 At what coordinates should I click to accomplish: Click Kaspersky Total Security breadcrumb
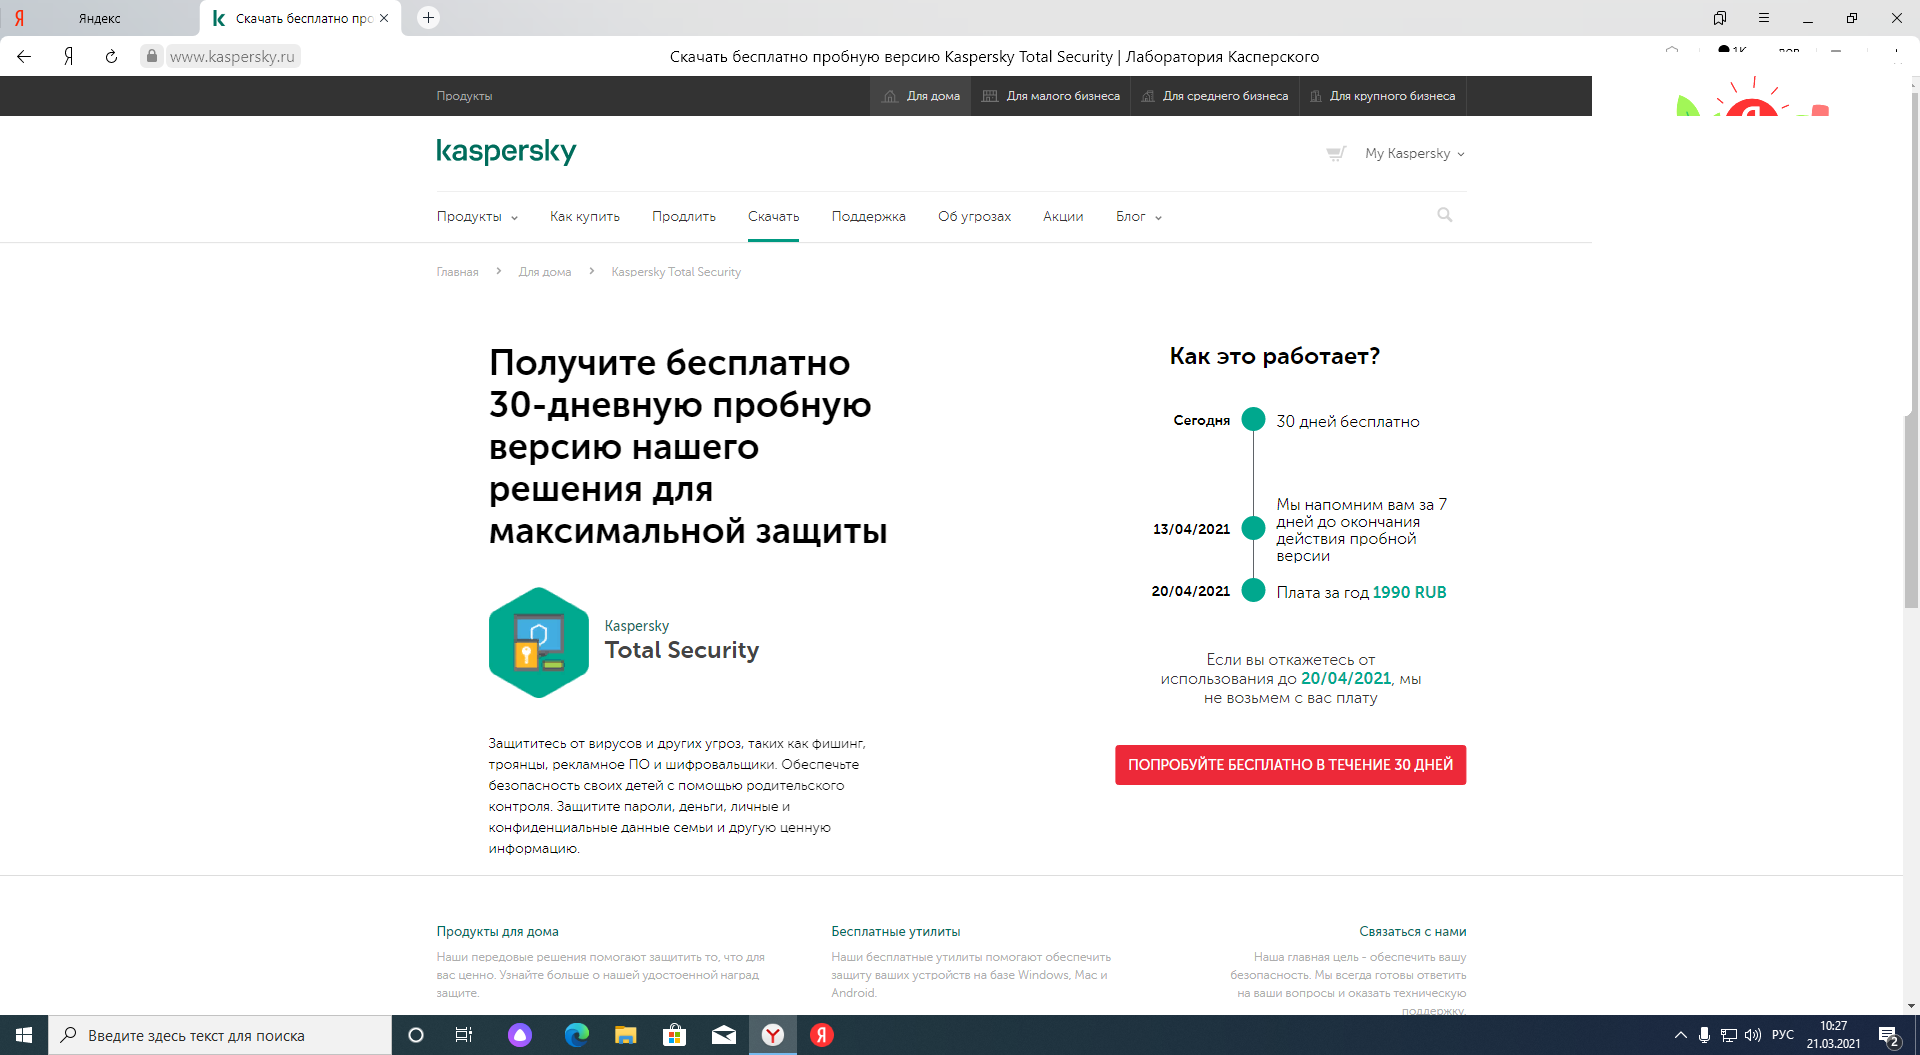coord(676,272)
